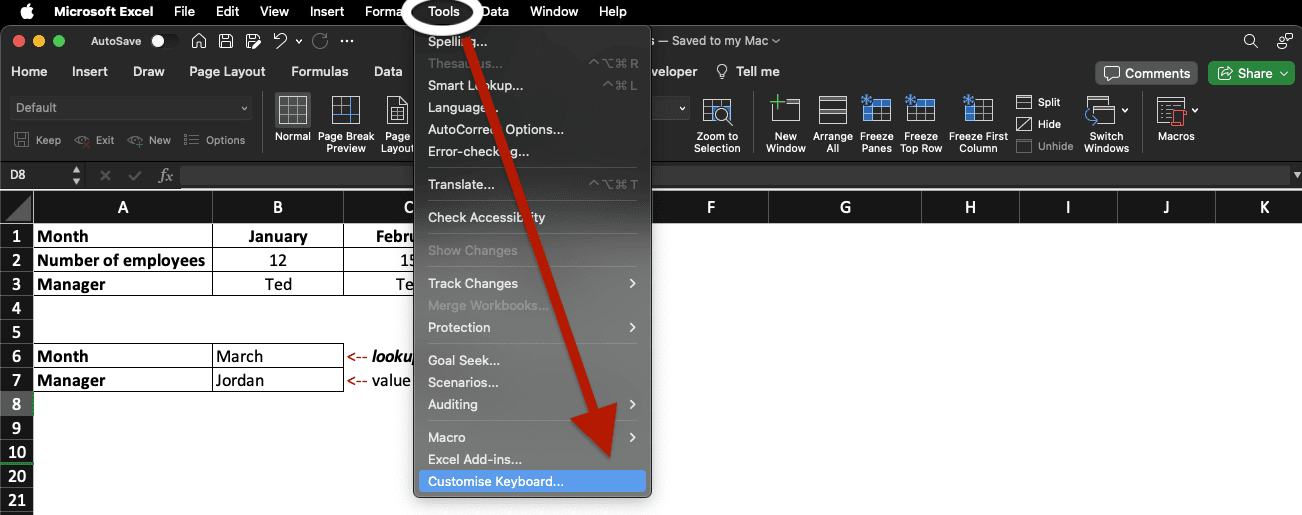Toggle the AutoSave switch

(164, 41)
